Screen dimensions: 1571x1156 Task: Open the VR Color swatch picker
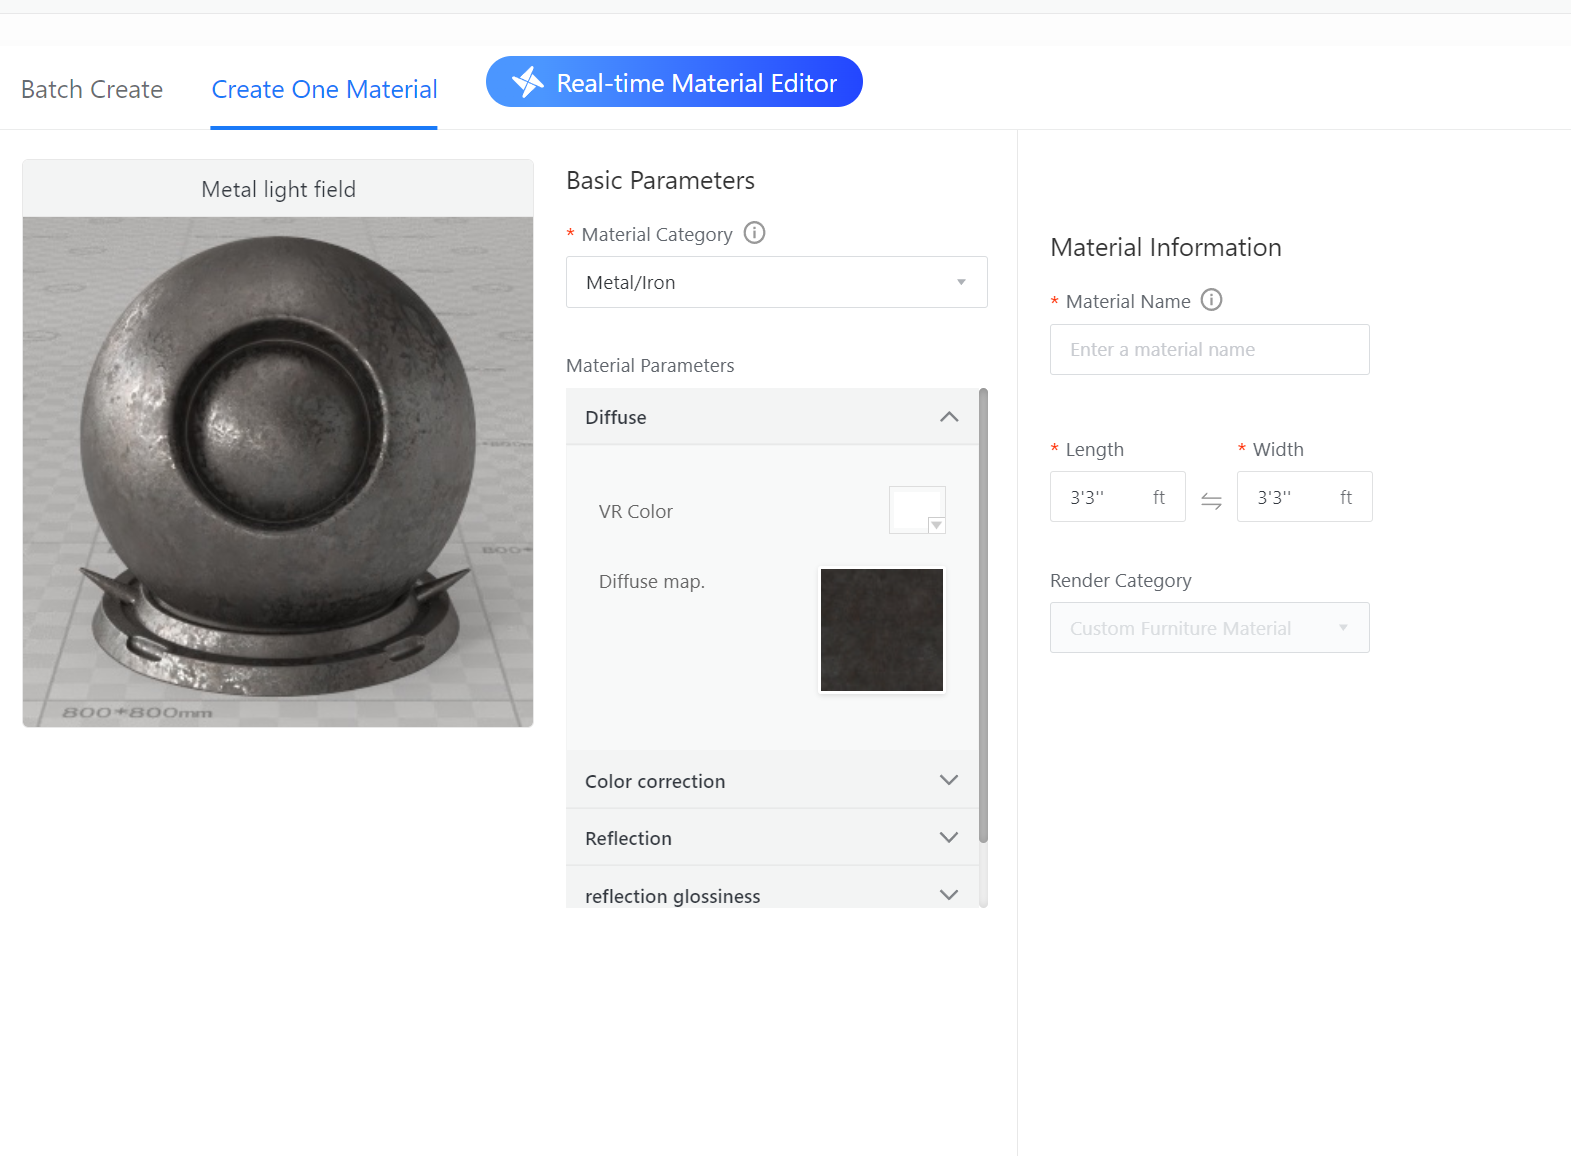tap(917, 510)
